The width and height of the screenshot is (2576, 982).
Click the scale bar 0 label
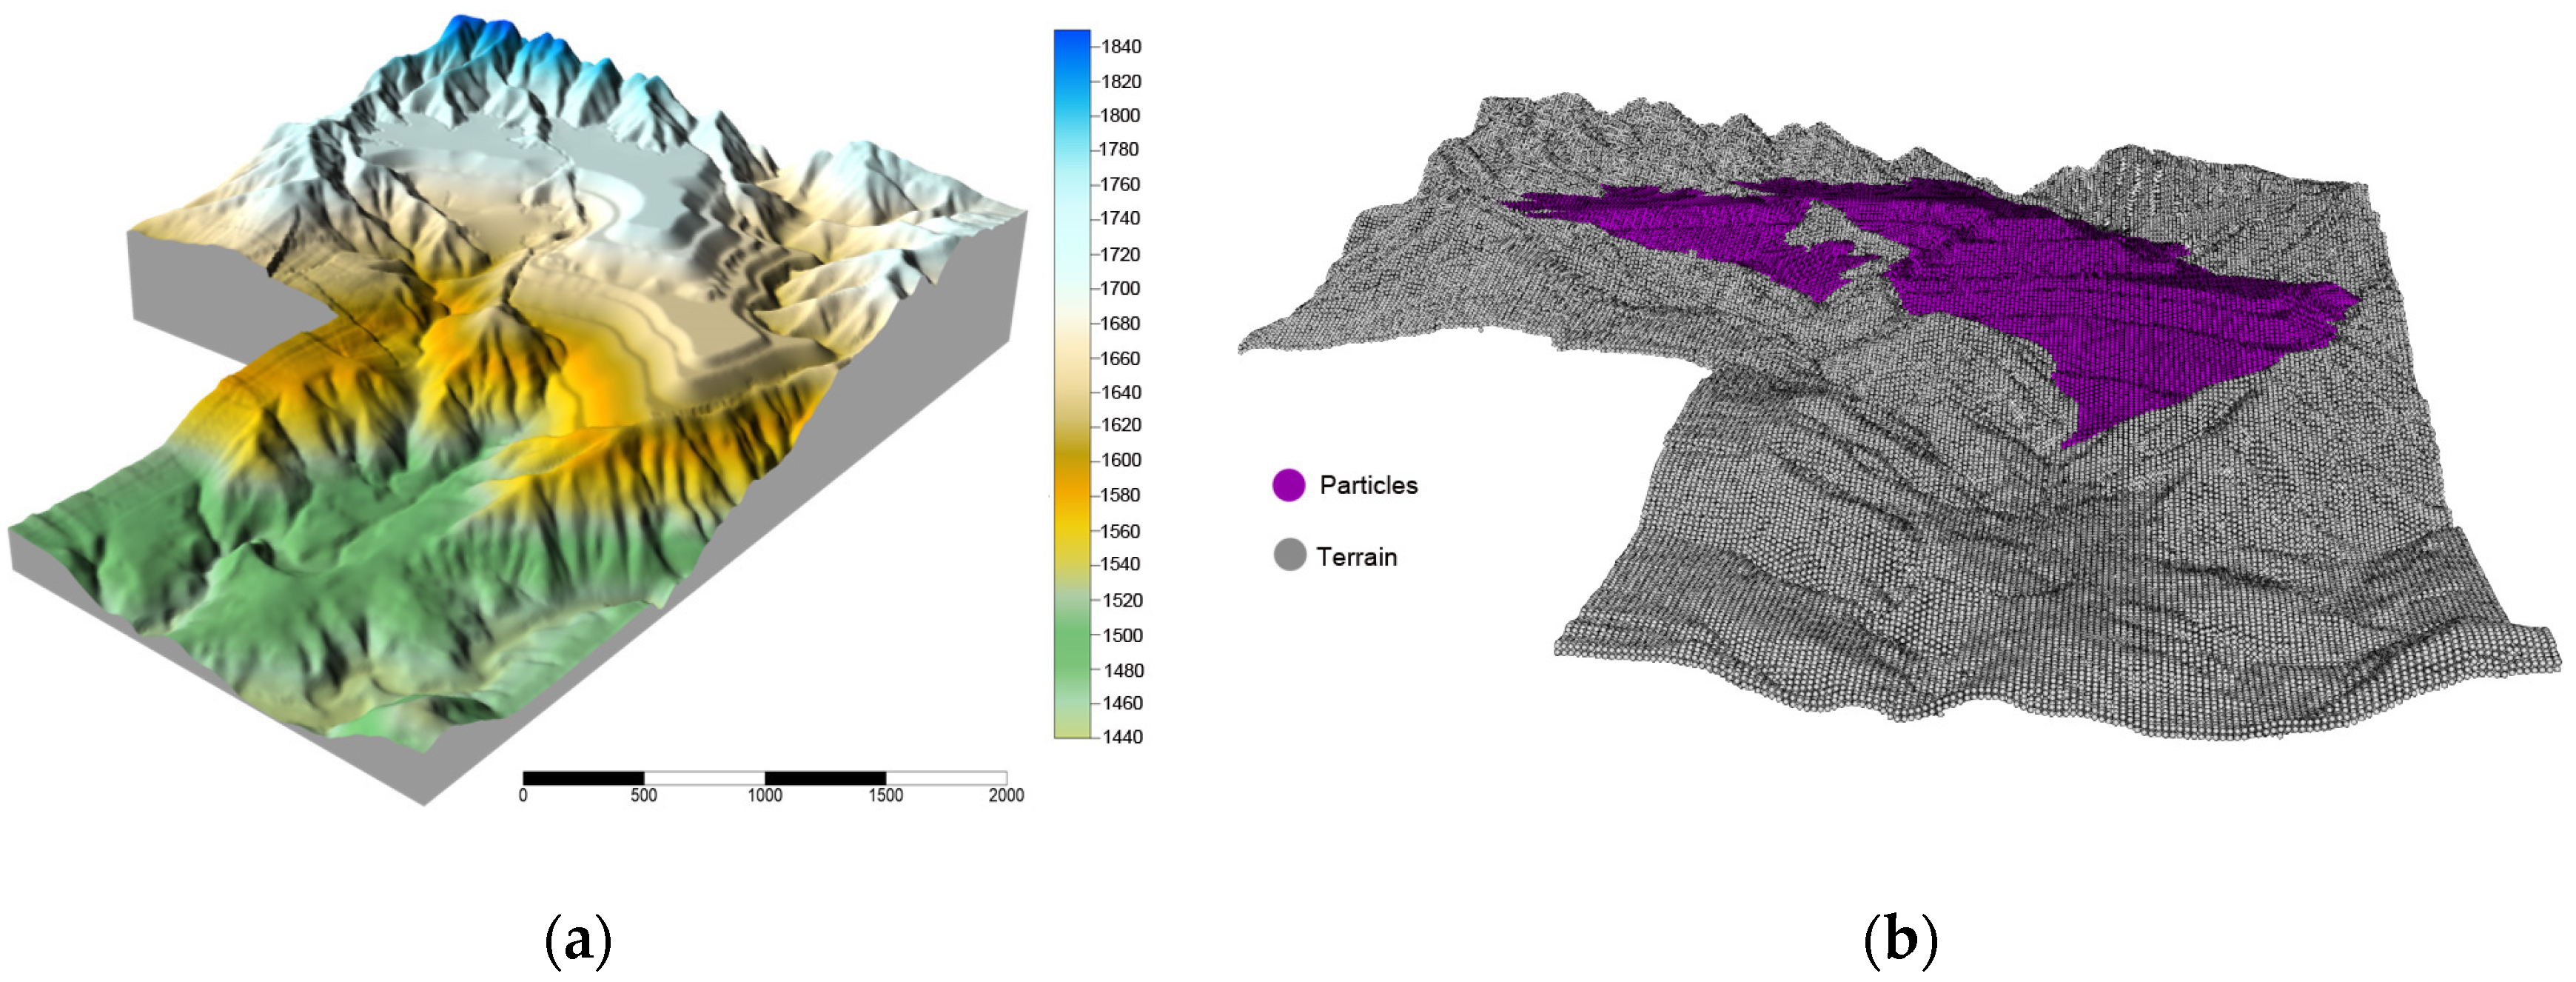coord(523,795)
